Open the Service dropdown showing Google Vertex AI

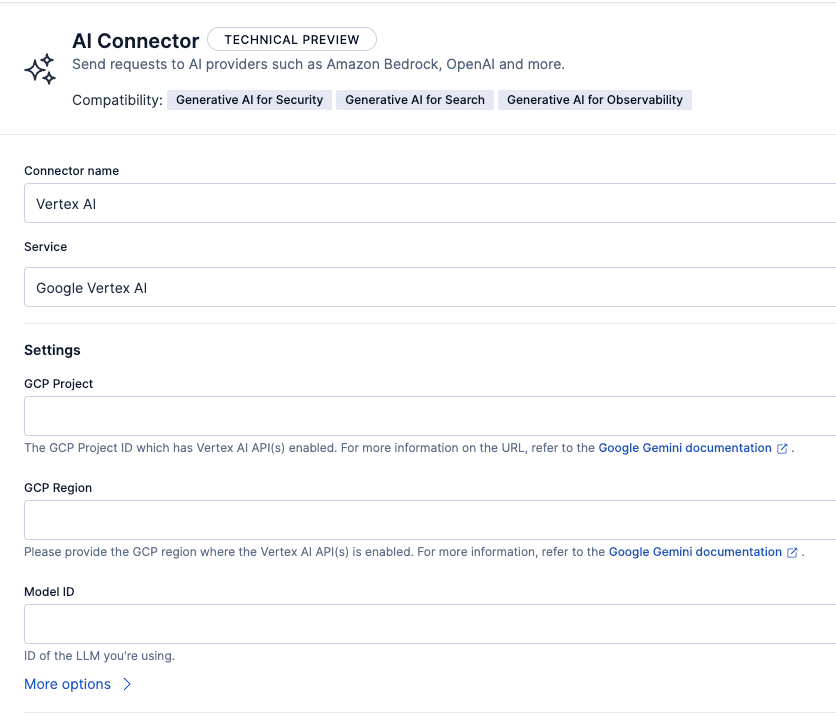(430, 287)
